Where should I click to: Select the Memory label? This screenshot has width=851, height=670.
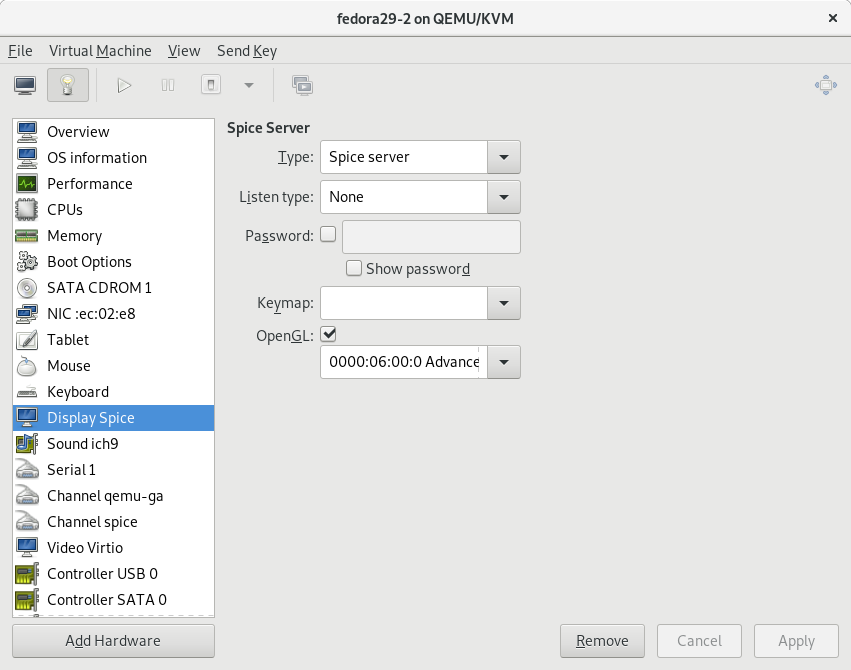pos(74,236)
